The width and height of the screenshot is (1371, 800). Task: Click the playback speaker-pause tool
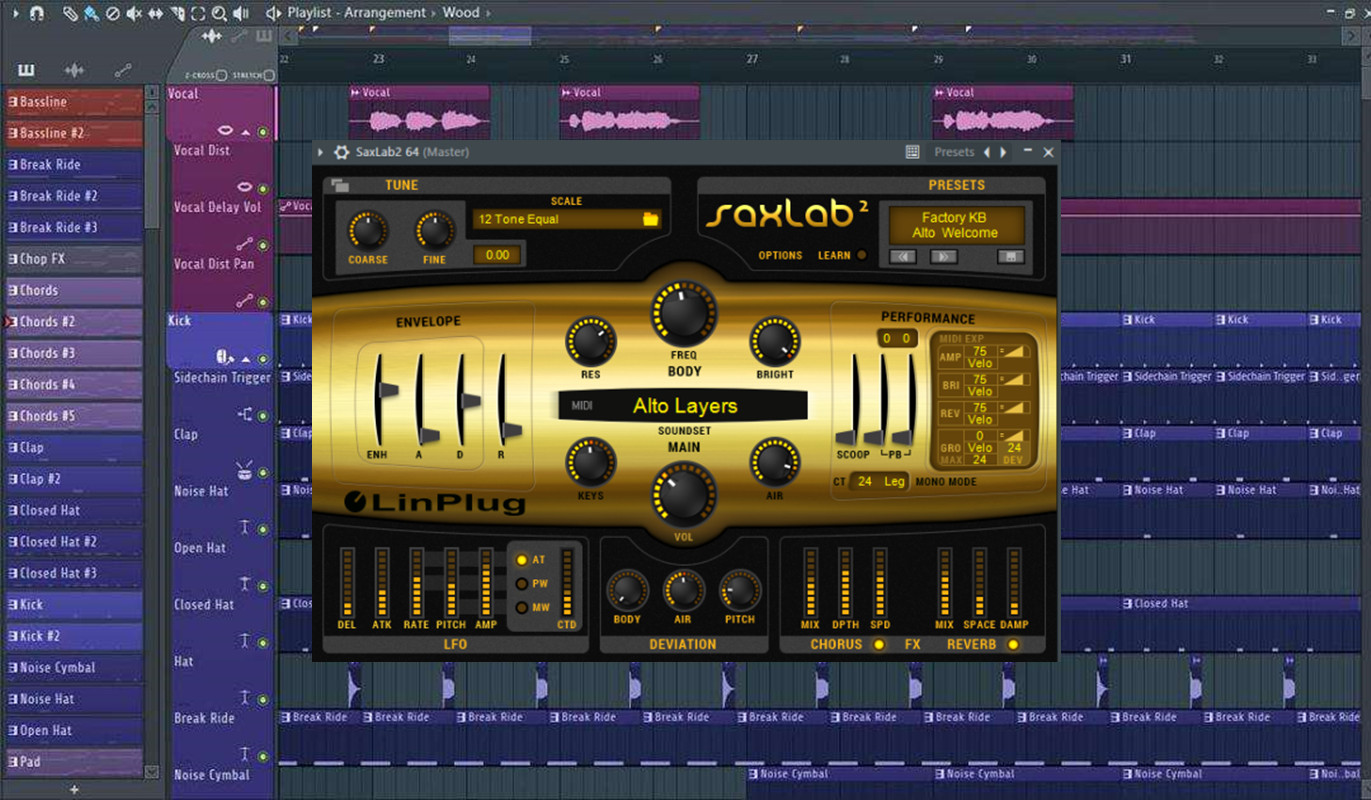click(241, 13)
